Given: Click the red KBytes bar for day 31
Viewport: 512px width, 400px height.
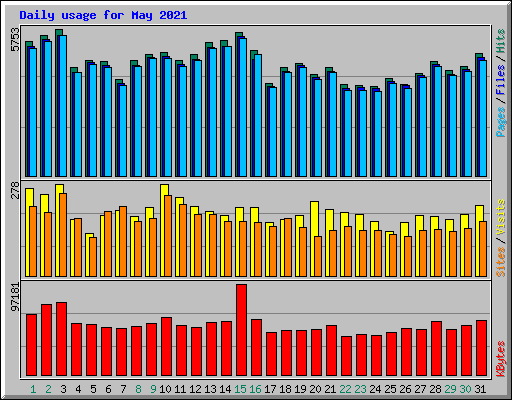Looking at the screenshot, I should point(482,348).
